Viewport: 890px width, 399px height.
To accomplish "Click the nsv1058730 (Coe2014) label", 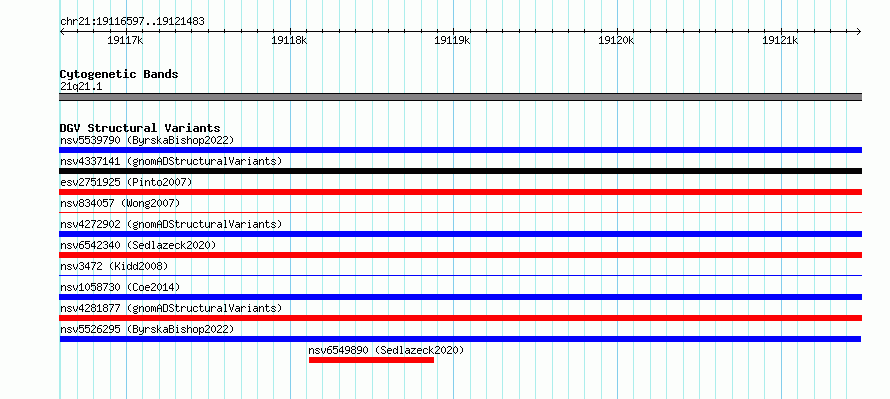I will (x=120, y=287).
